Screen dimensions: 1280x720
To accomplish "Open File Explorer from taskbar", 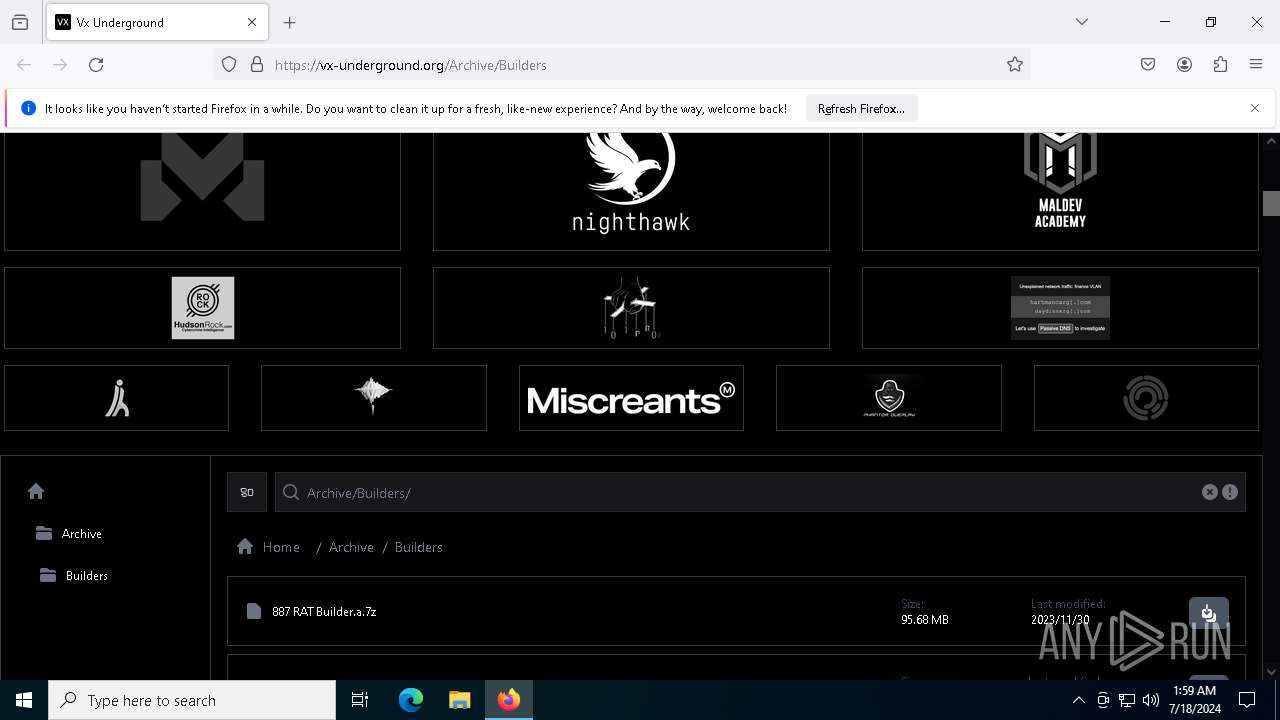I will pyautogui.click(x=460, y=700).
